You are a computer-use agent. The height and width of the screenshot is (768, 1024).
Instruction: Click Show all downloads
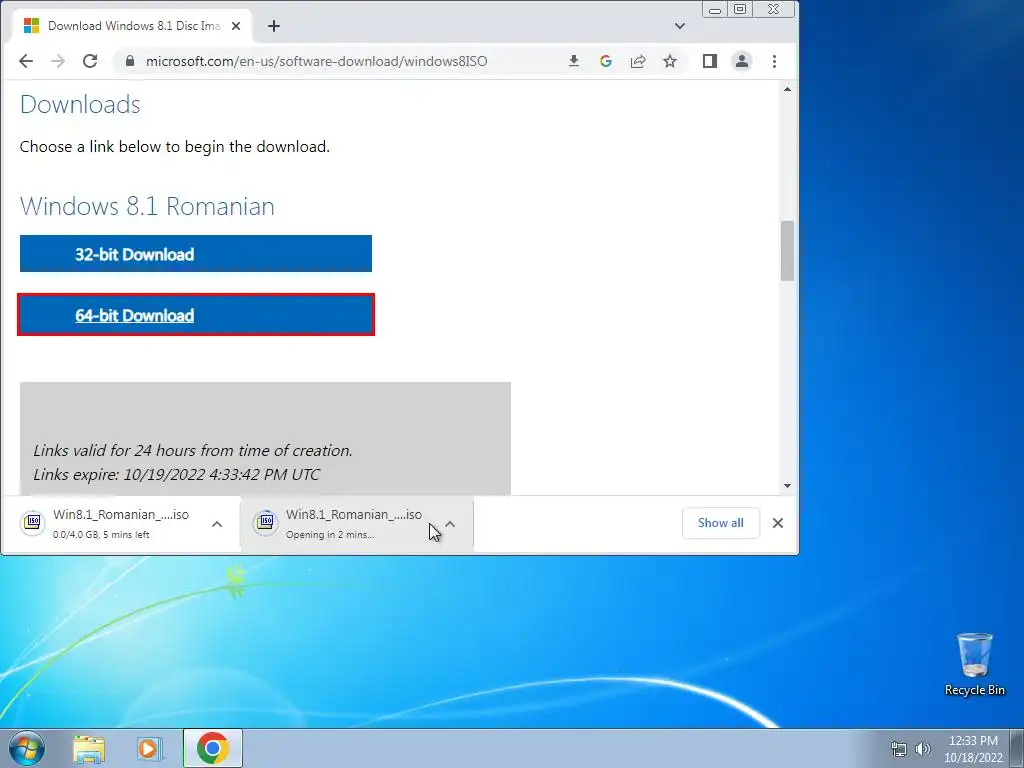[720, 523]
